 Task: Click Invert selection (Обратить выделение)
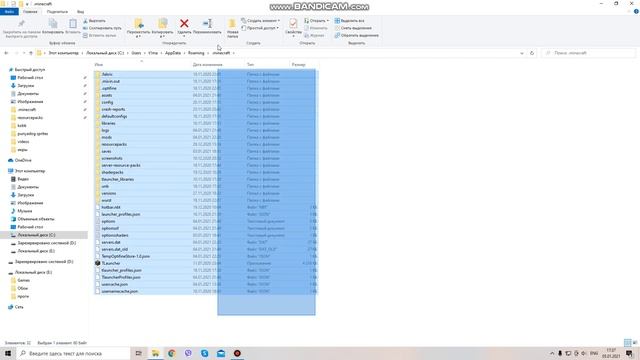click(356, 36)
